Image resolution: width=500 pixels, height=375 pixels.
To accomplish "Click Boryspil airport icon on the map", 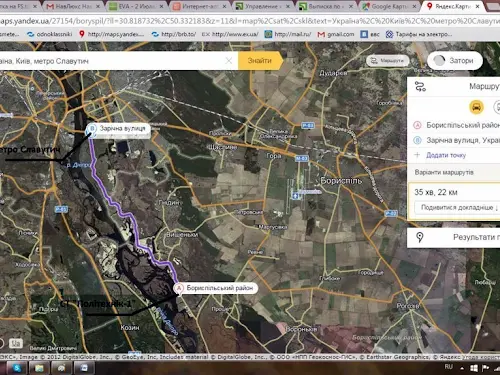I will [x=295, y=196].
